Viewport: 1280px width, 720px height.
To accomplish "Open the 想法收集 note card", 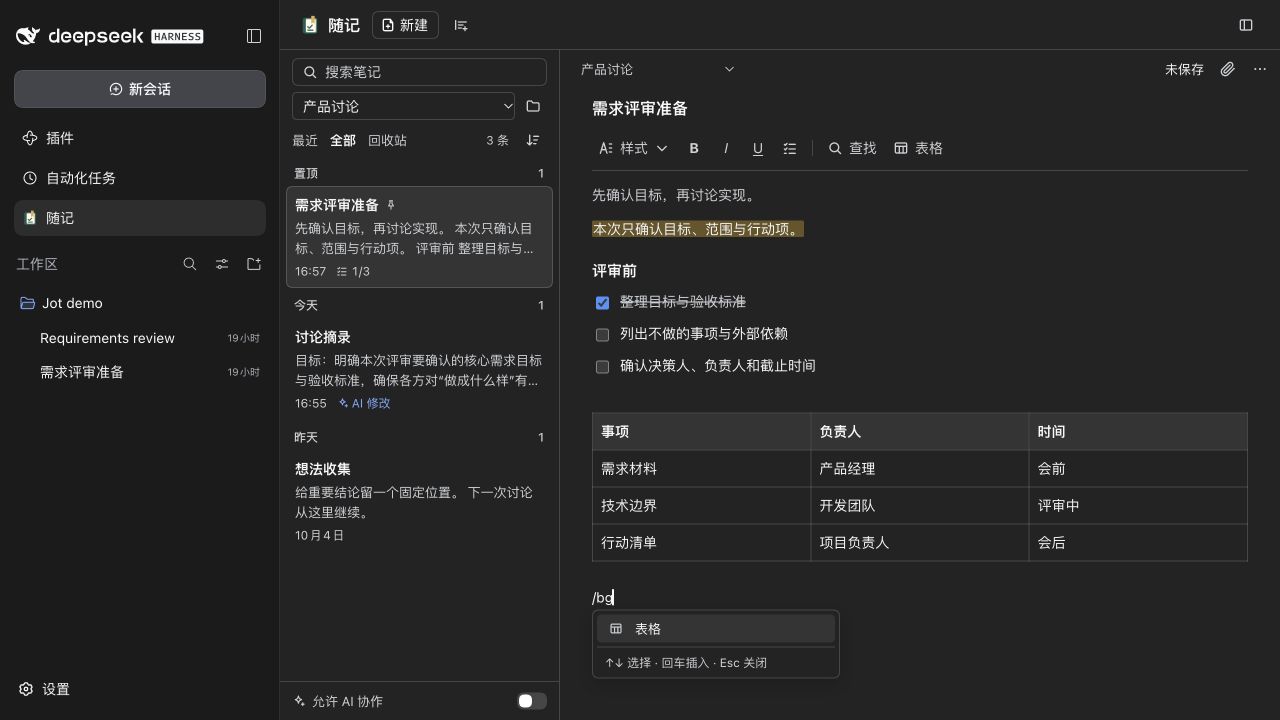I will click(x=419, y=501).
